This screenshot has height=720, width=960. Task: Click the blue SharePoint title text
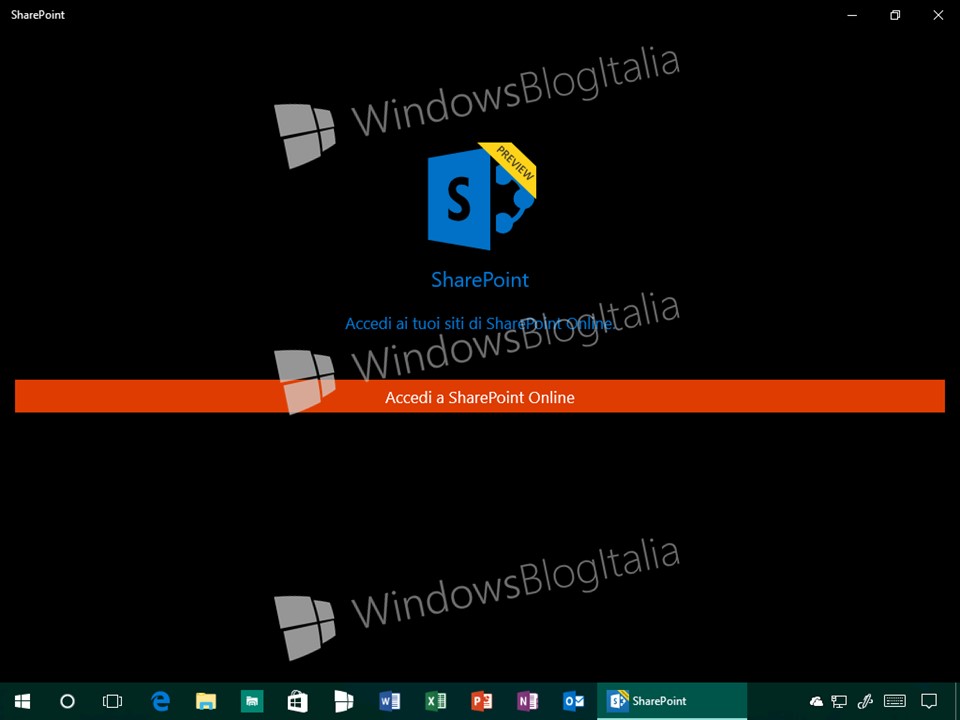[479, 280]
